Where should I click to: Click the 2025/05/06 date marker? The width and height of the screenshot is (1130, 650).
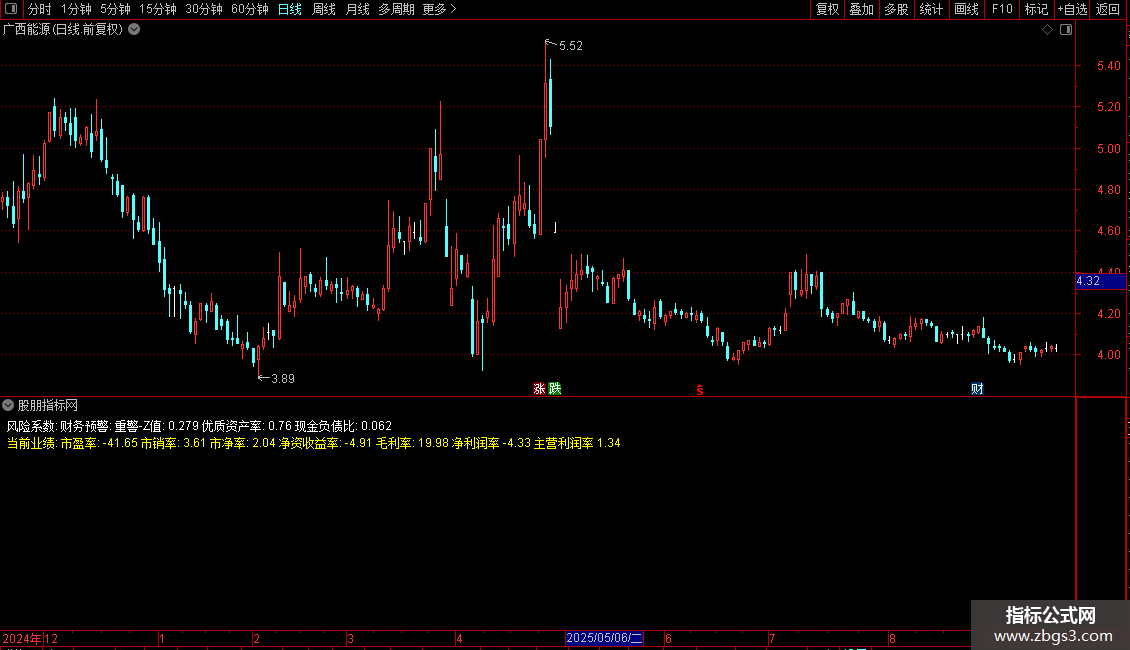tap(604, 638)
